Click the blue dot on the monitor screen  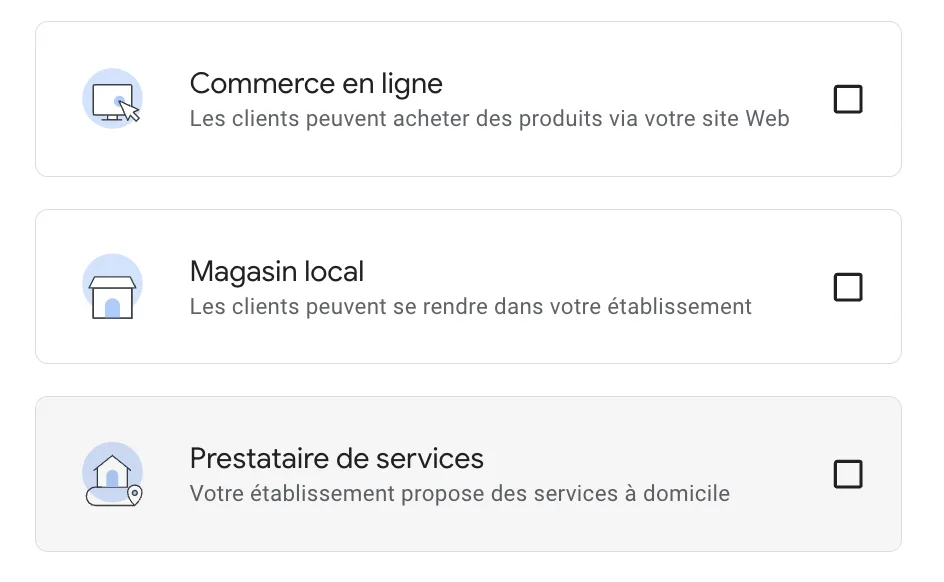coord(119,100)
